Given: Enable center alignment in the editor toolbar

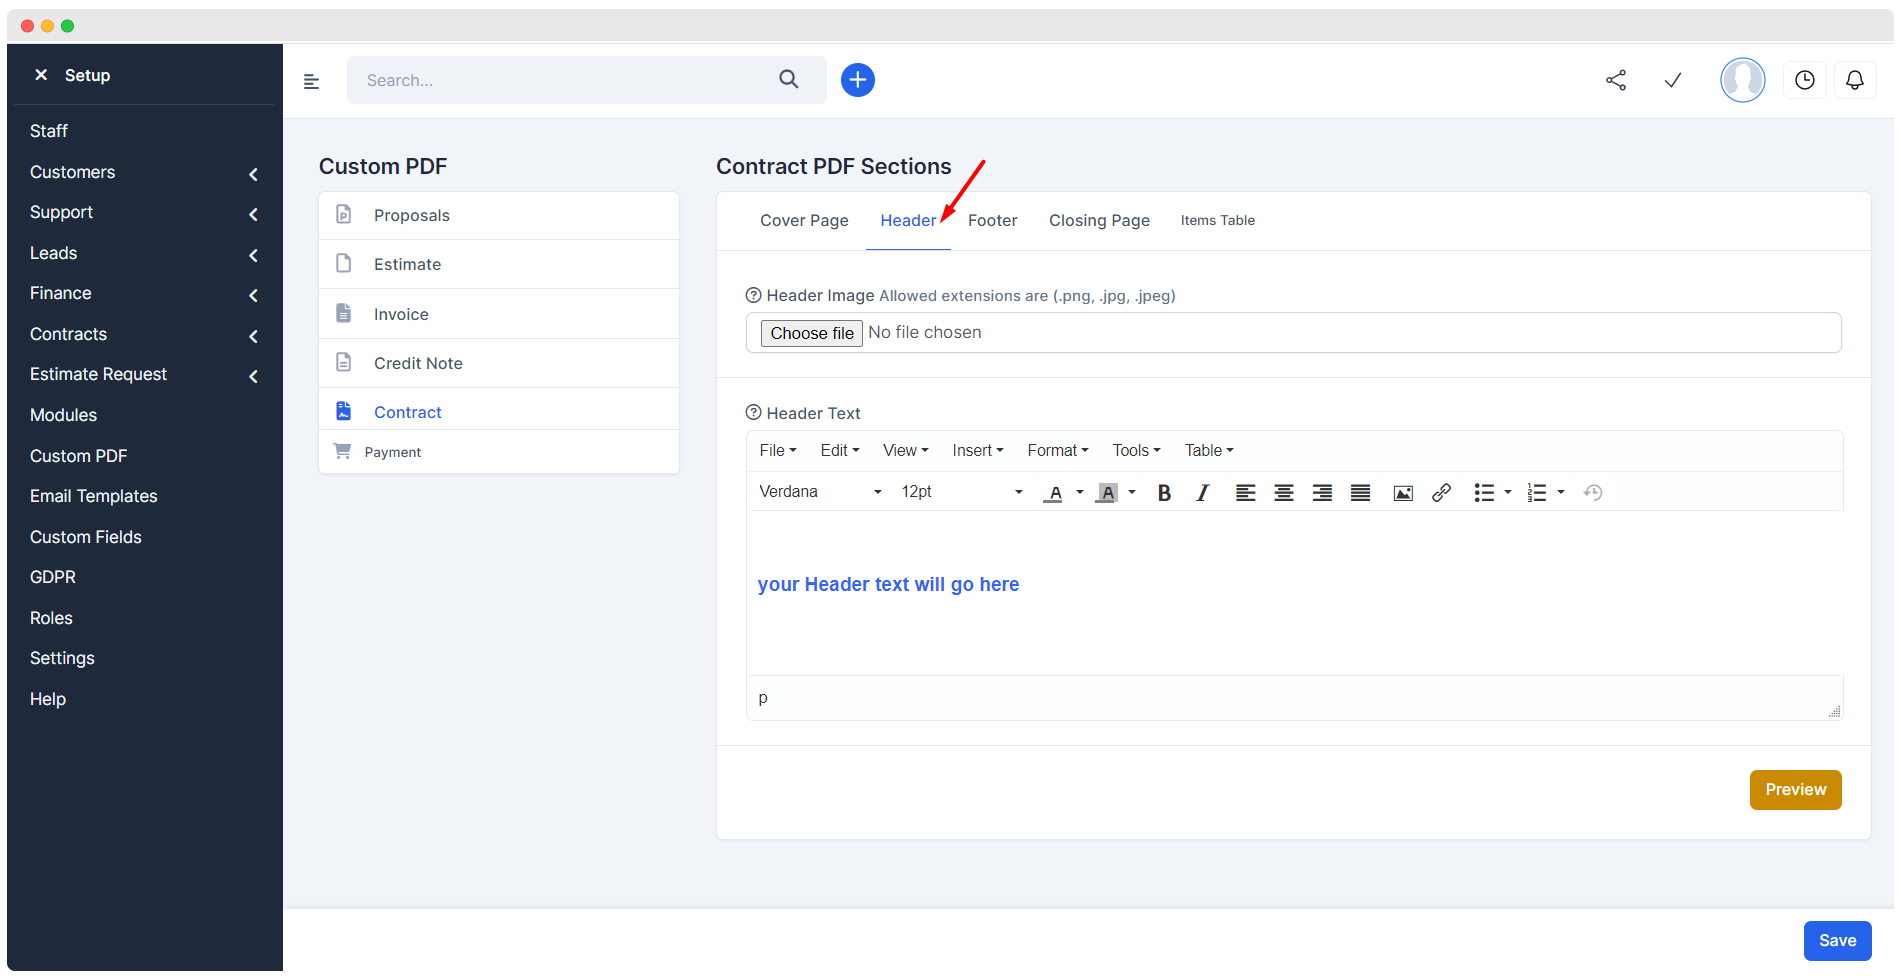Looking at the screenshot, I should pos(1283,492).
